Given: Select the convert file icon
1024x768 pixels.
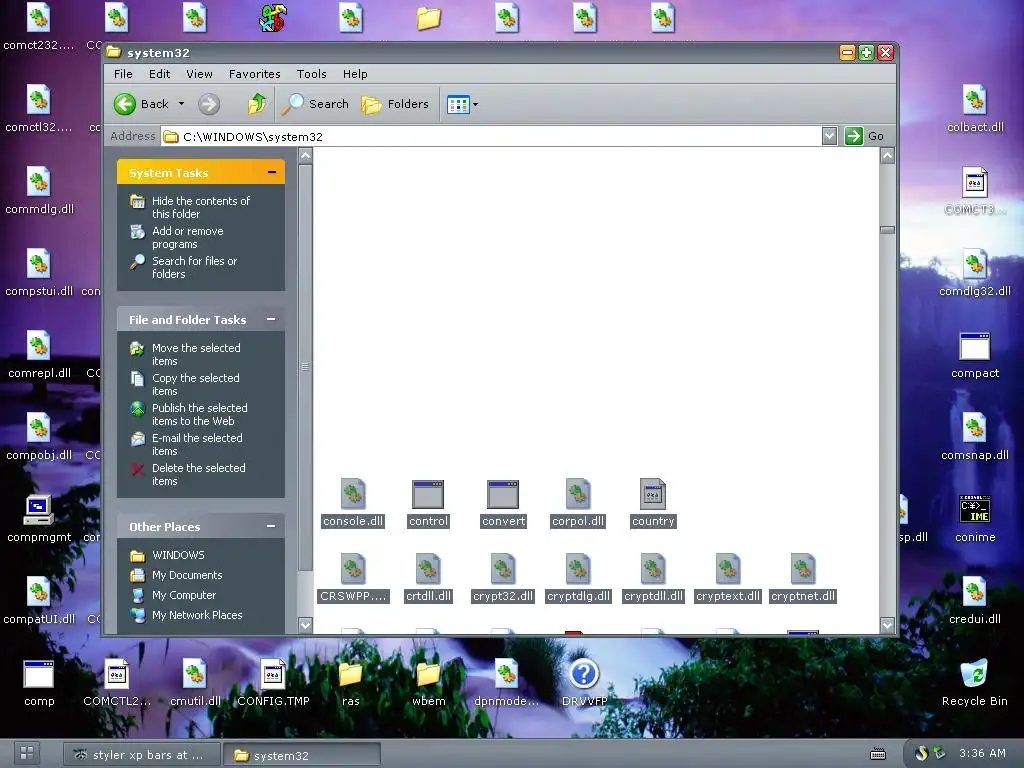Looking at the screenshot, I should tap(503, 494).
